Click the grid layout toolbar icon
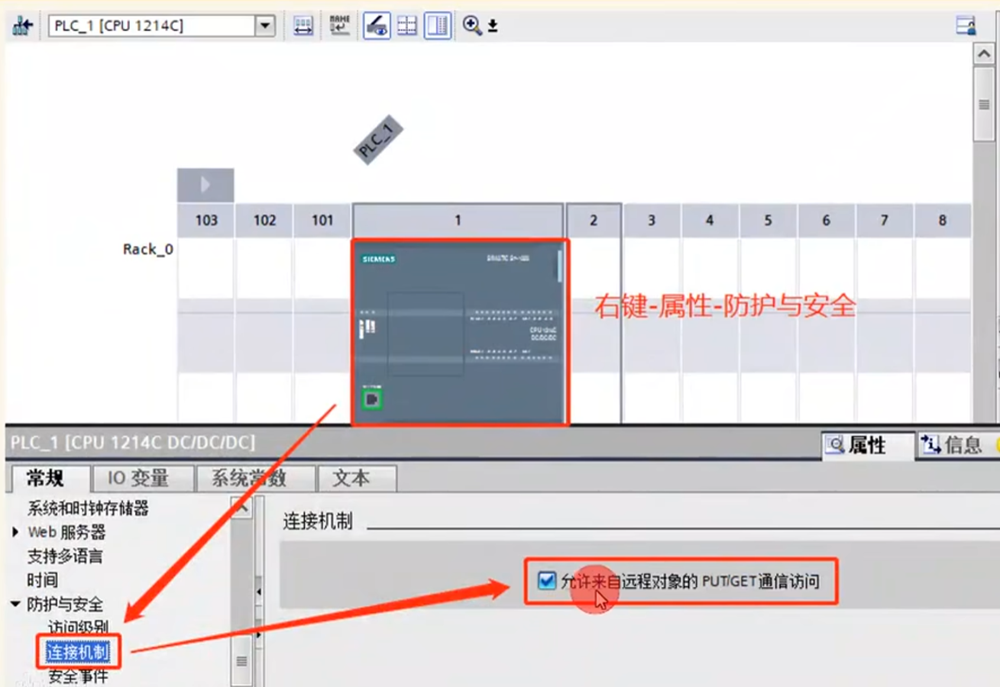 (x=407, y=26)
